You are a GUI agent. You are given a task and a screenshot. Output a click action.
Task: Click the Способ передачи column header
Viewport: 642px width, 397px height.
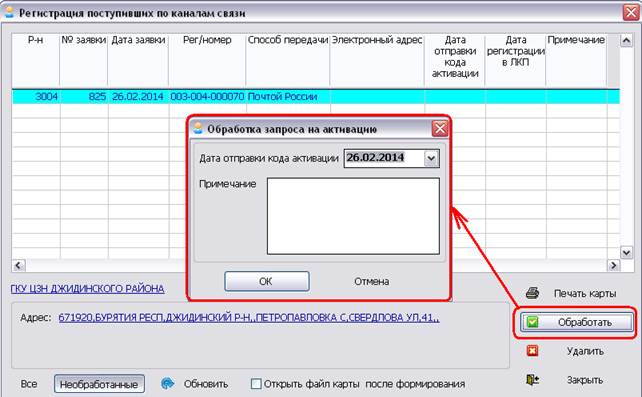point(288,61)
